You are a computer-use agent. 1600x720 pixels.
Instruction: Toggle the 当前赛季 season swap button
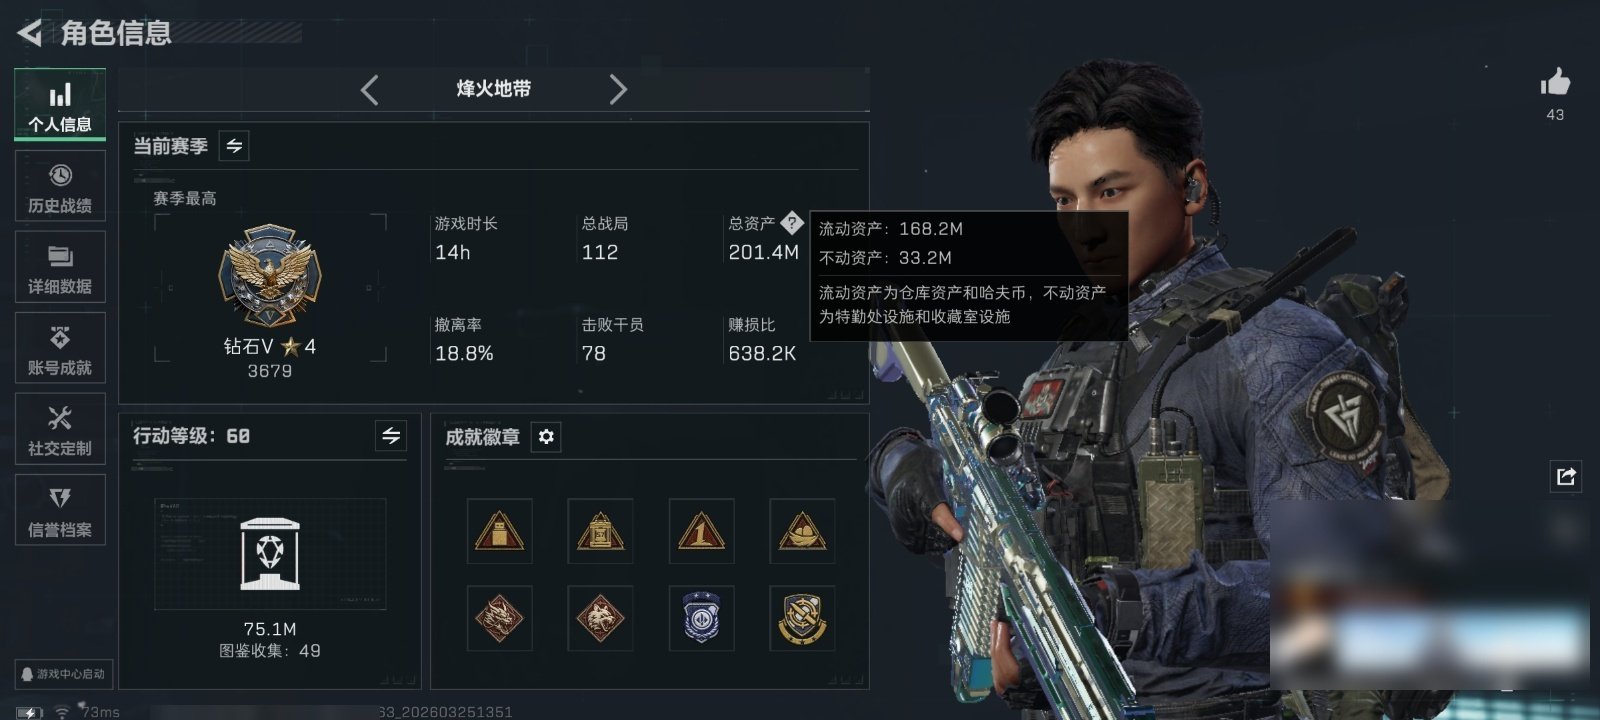pyautogui.click(x=234, y=146)
